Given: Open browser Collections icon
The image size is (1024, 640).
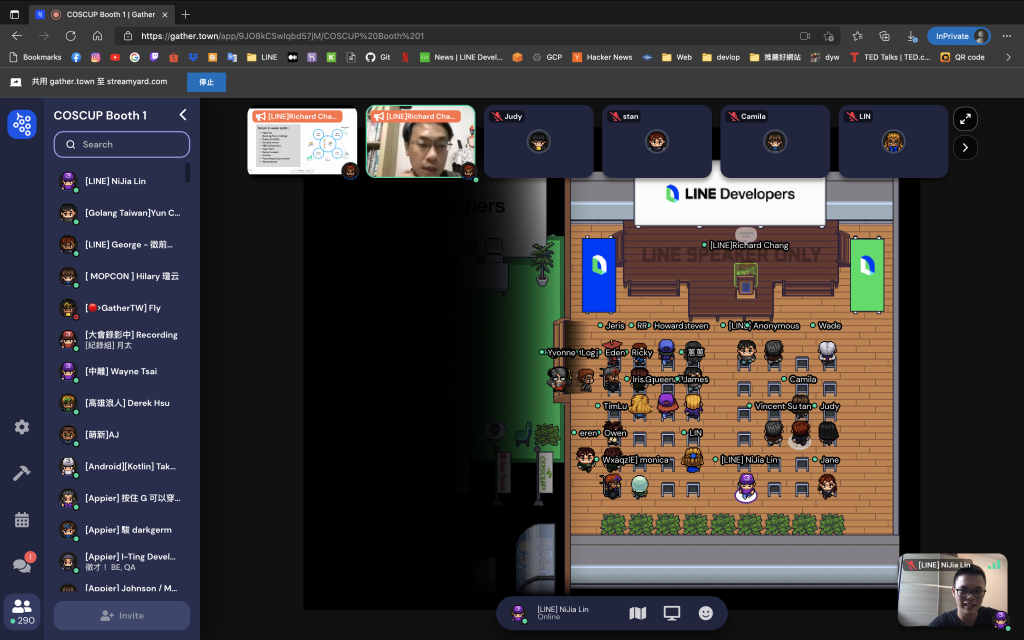Looking at the screenshot, I should (x=884, y=36).
